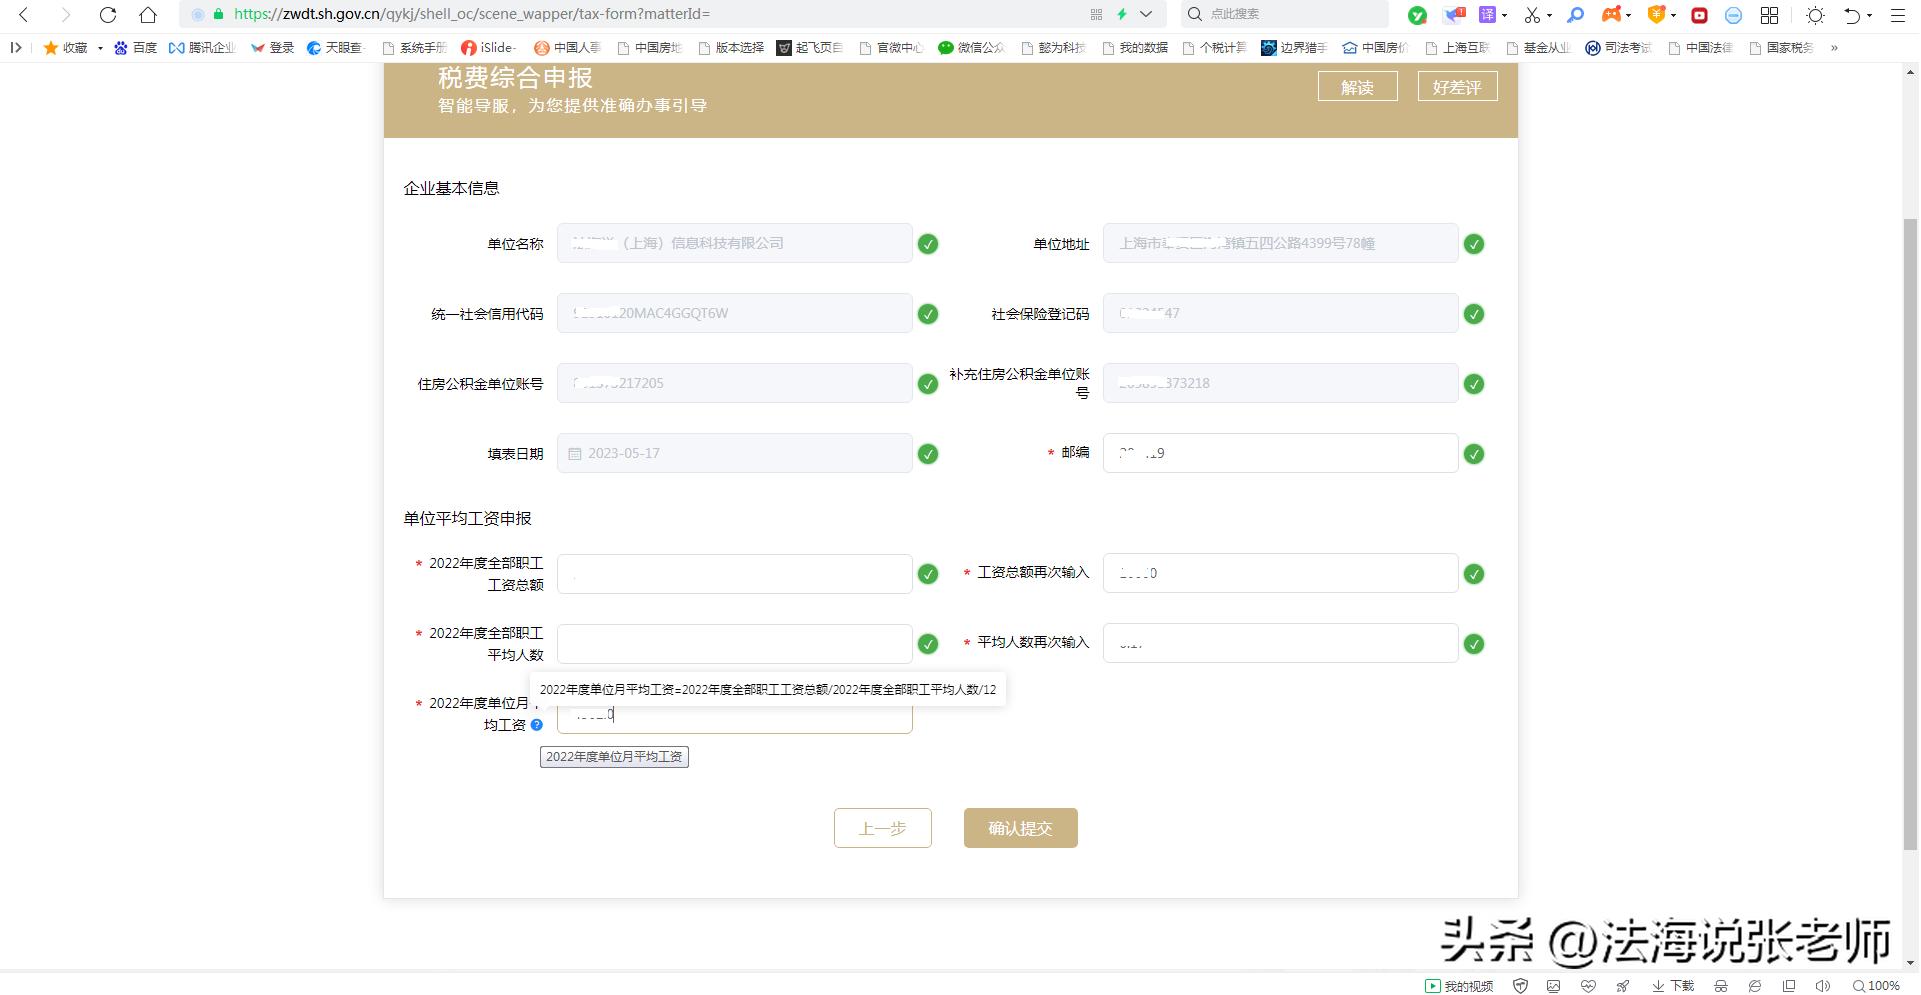Expand the address bar dropdown arrow
Screen dimensions: 1921x995
click(1146, 14)
